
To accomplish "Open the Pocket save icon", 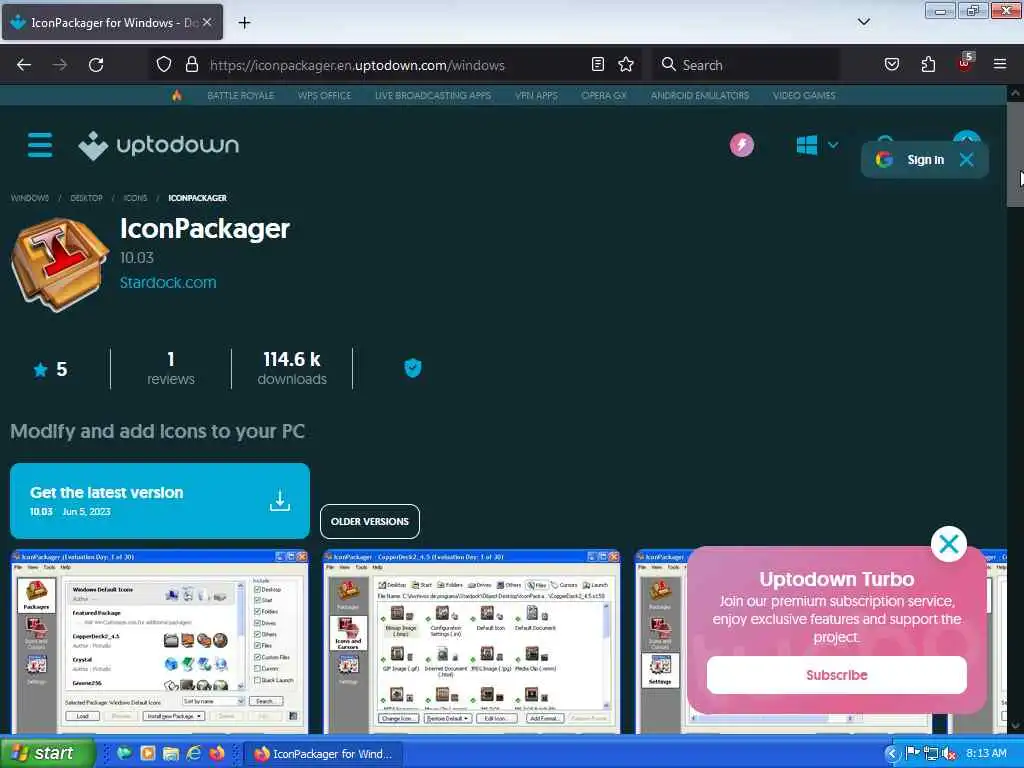I will (x=891, y=64).
